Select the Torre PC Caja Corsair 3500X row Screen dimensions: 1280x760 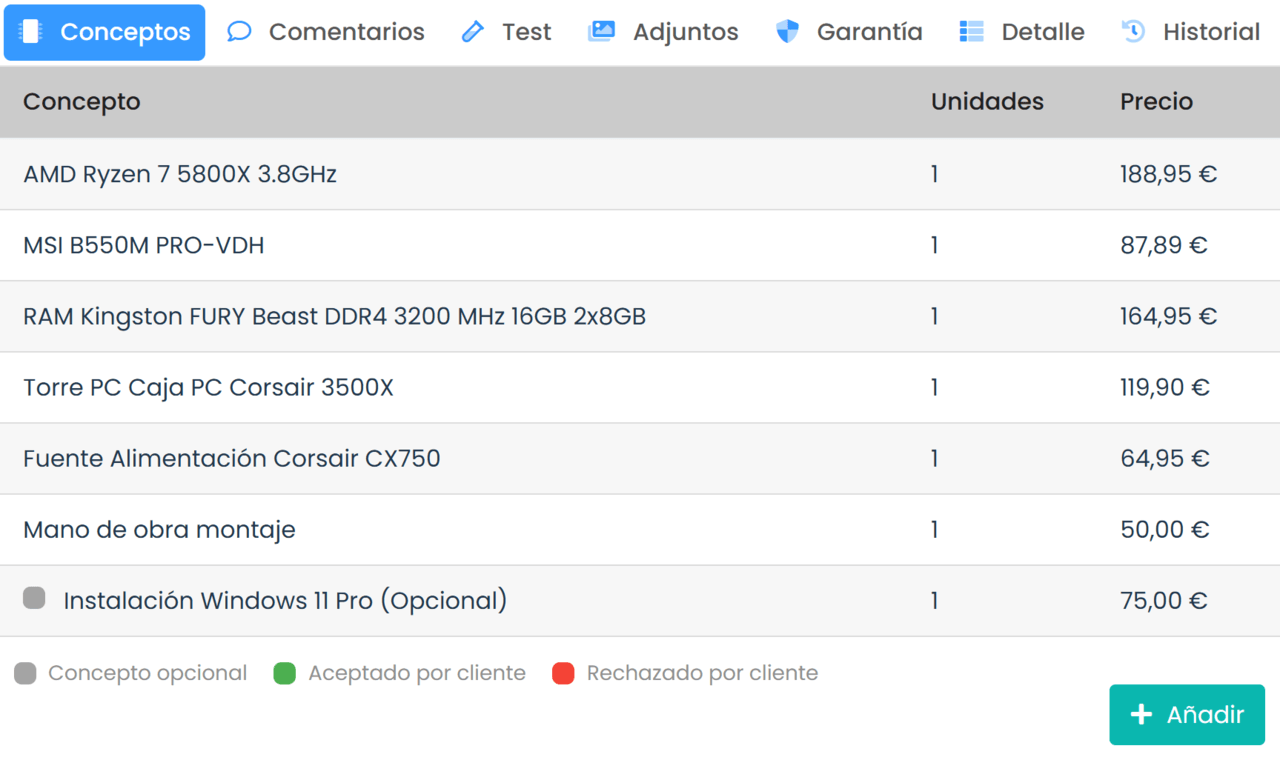tap(208, 387)
